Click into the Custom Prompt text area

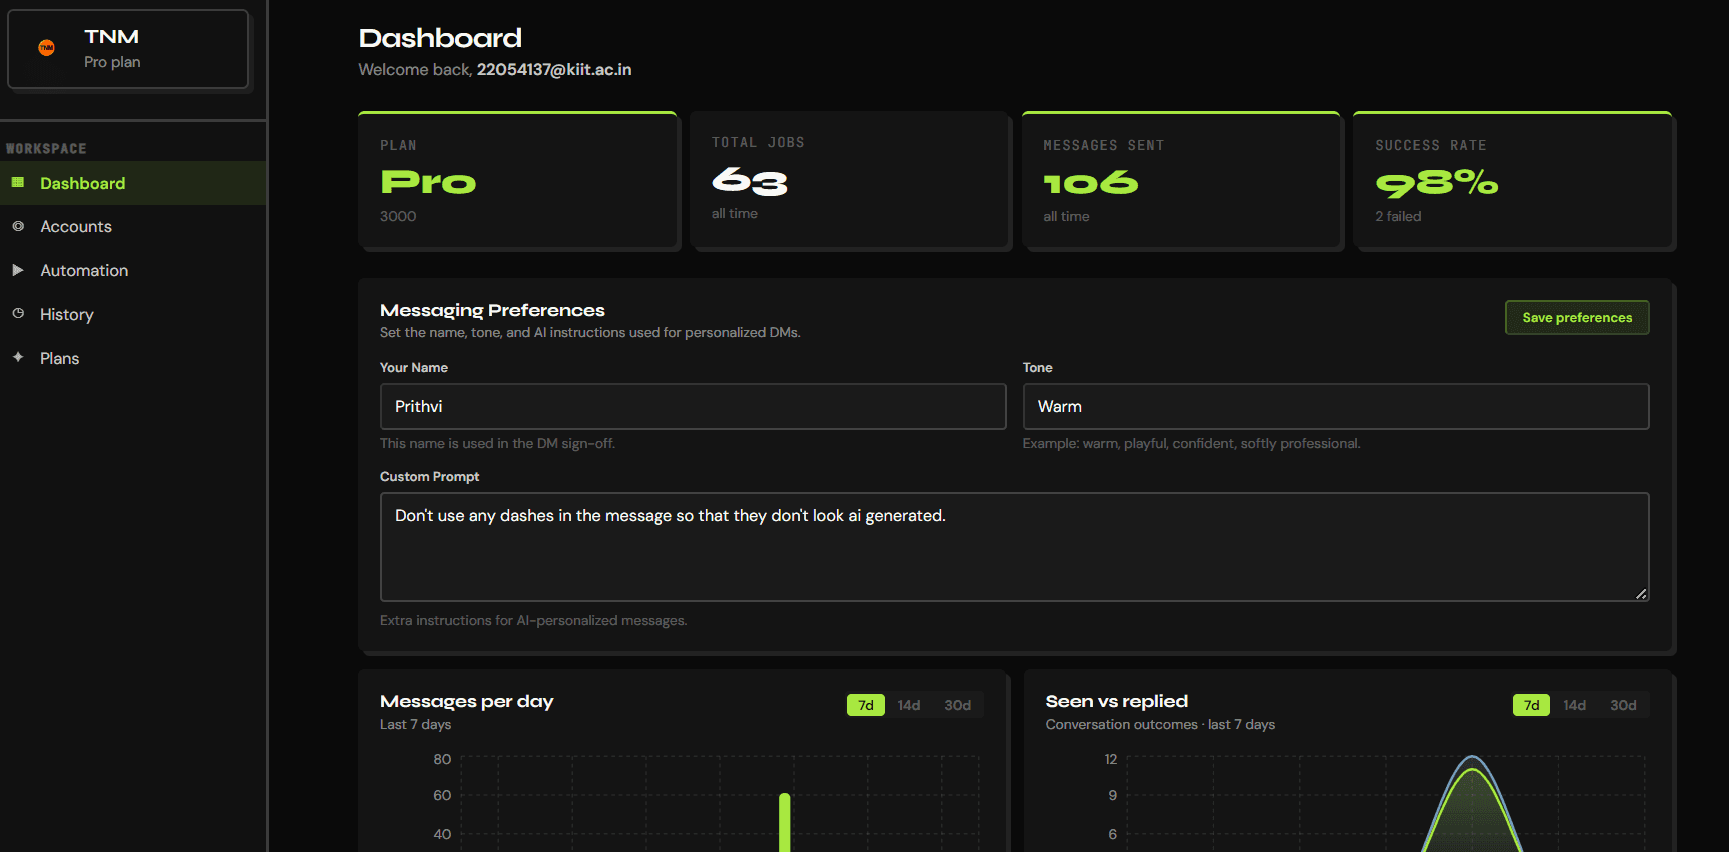(1014, 547)
